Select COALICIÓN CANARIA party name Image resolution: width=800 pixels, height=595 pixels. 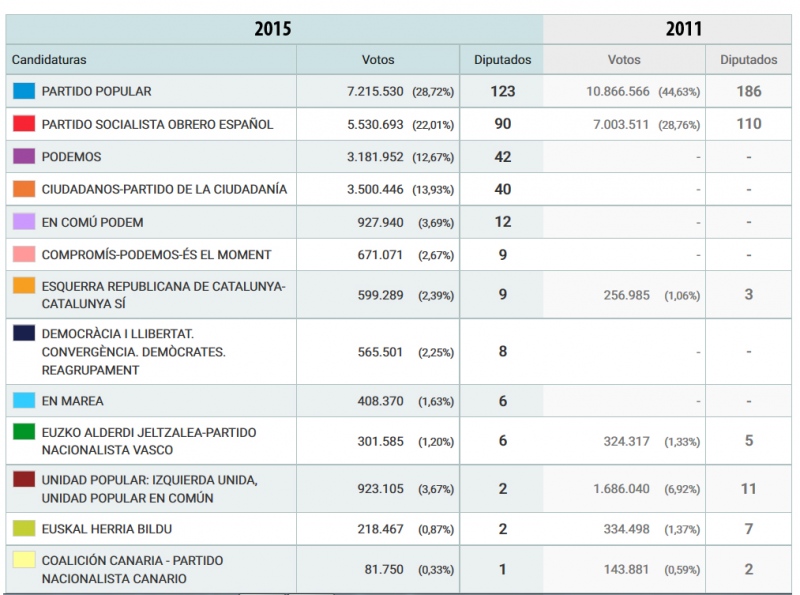(132, 569)
